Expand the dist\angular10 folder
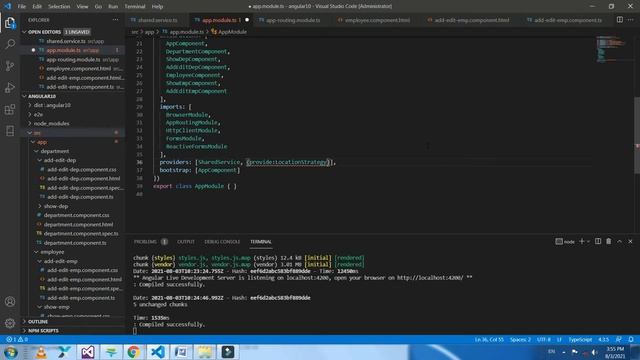The height and width of the screenshot is (360, 640). pyautogui.click(x=52, y=105)
